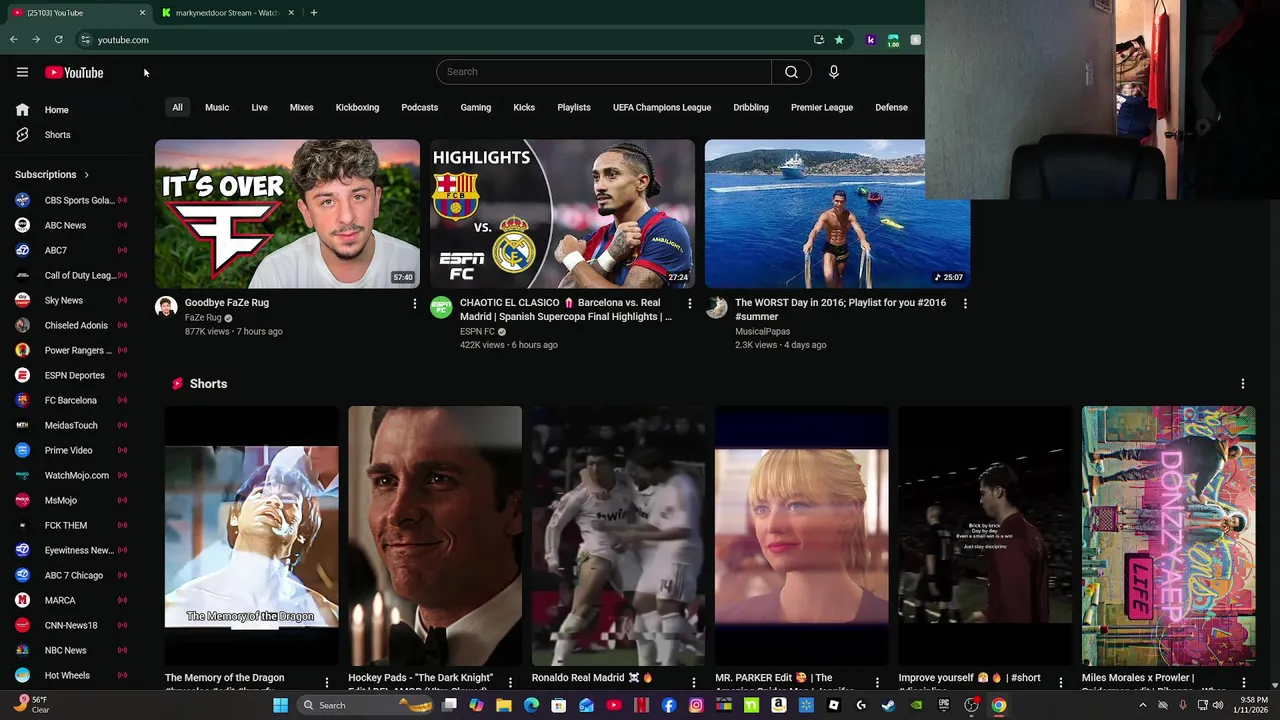This screenshot has height=720, width=1280.
Task: Click the YouTube search input field
Action: point(604,72)
